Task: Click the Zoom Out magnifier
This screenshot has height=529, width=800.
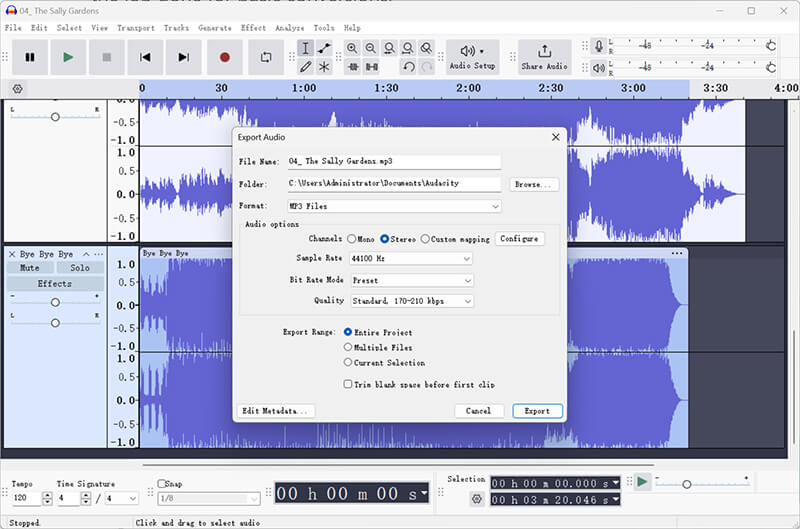Action: 370,48
